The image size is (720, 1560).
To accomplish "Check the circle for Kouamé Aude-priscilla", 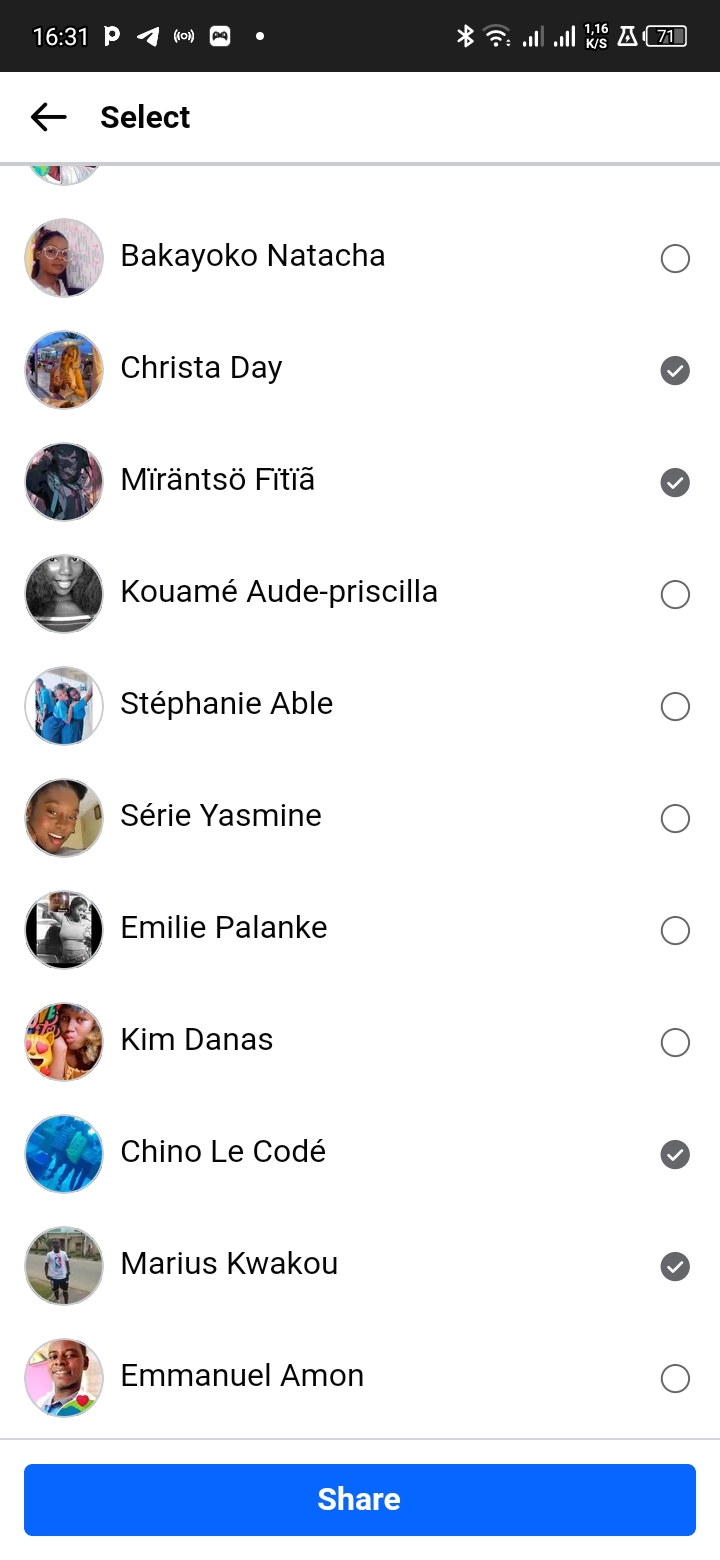I will [675, 595].
